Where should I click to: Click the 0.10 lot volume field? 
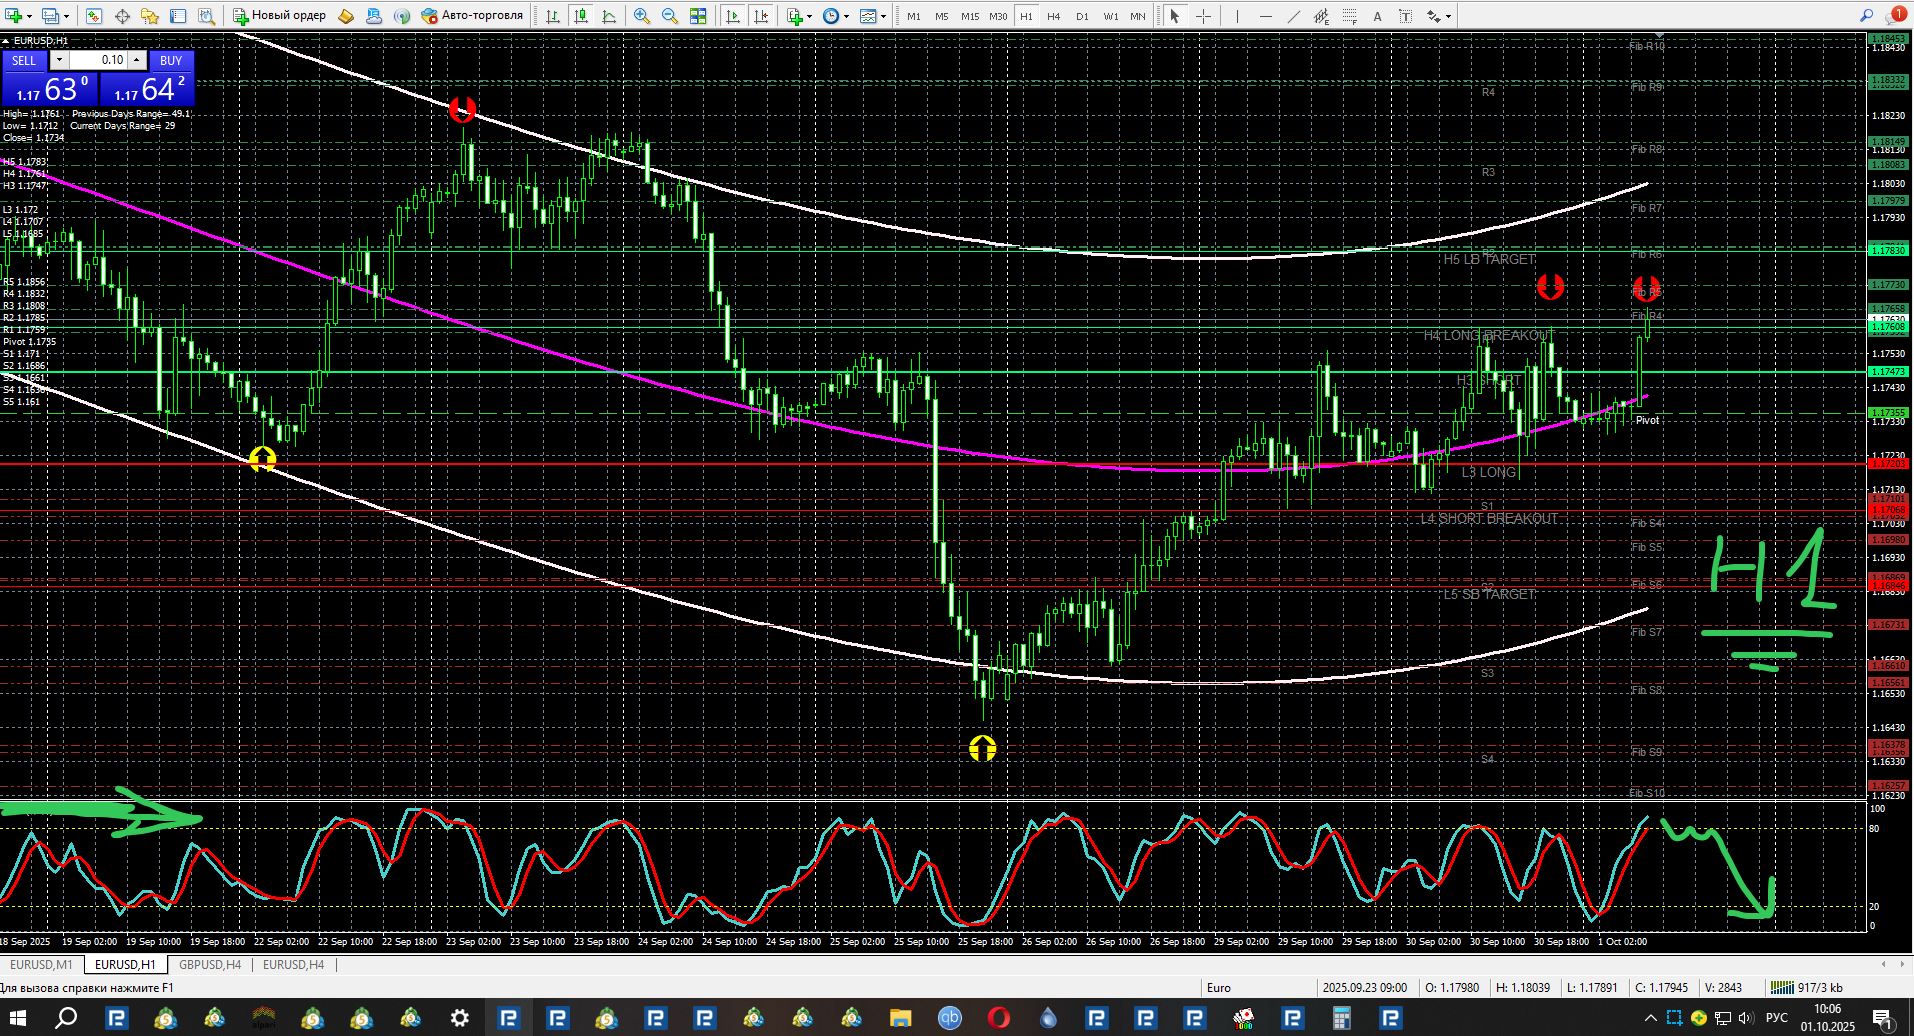[98, 60]
